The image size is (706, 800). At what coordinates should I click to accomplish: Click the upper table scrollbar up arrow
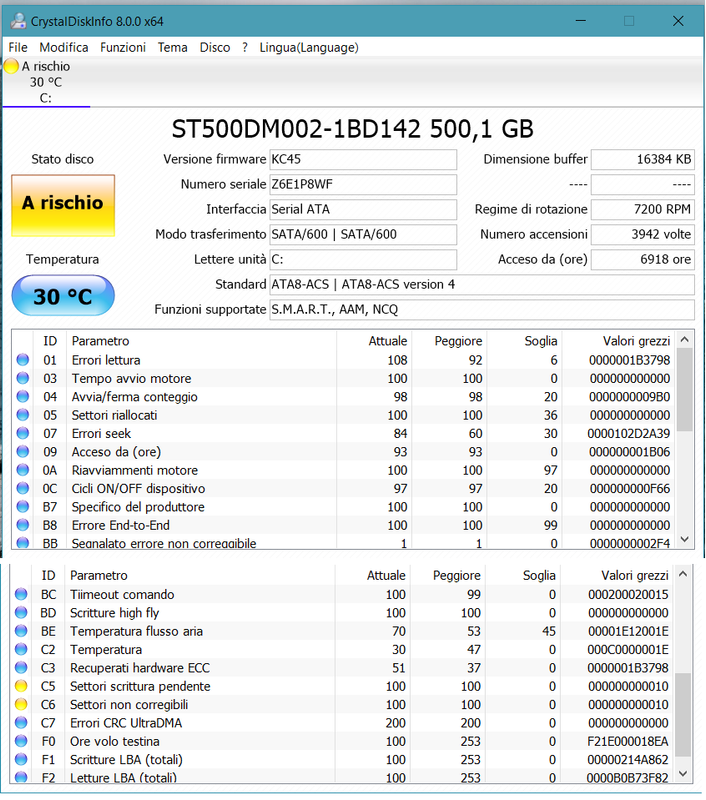[x=685, y=339]
